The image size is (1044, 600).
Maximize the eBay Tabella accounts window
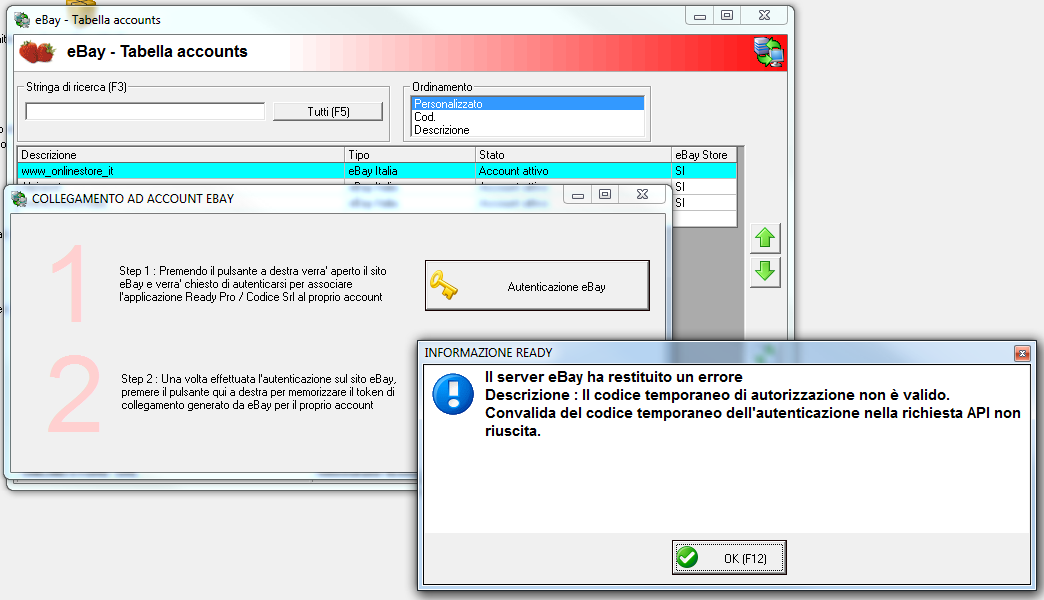tap(727, 15)
